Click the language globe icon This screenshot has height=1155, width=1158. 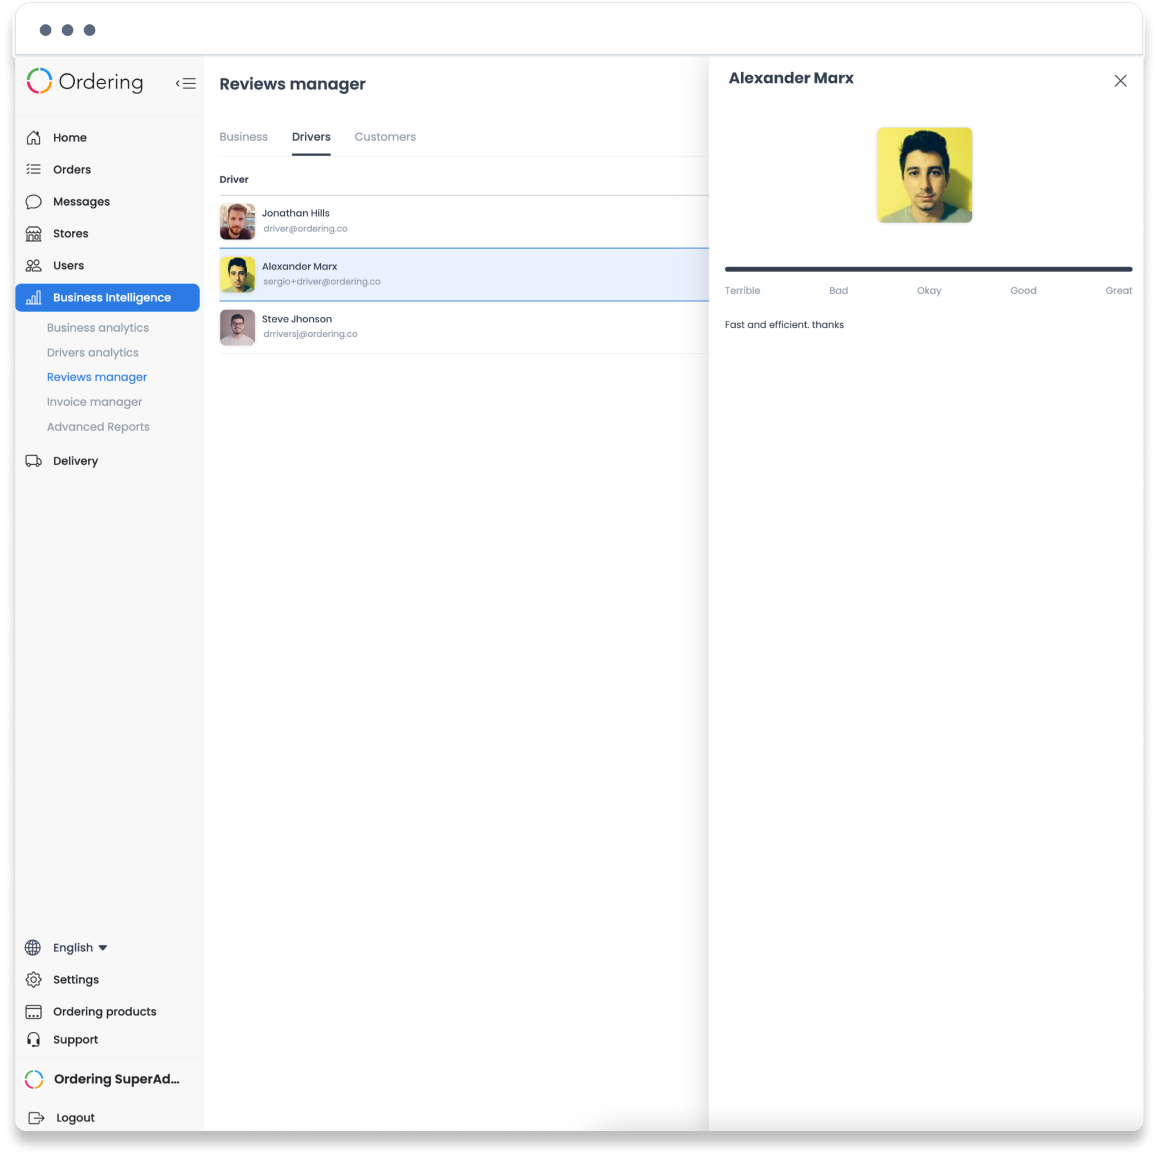click(33, 947)
